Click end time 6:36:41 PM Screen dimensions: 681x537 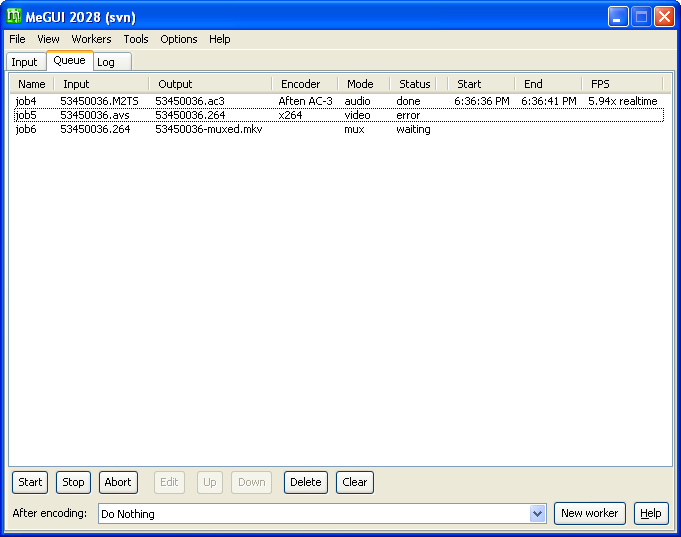(549, 101)
